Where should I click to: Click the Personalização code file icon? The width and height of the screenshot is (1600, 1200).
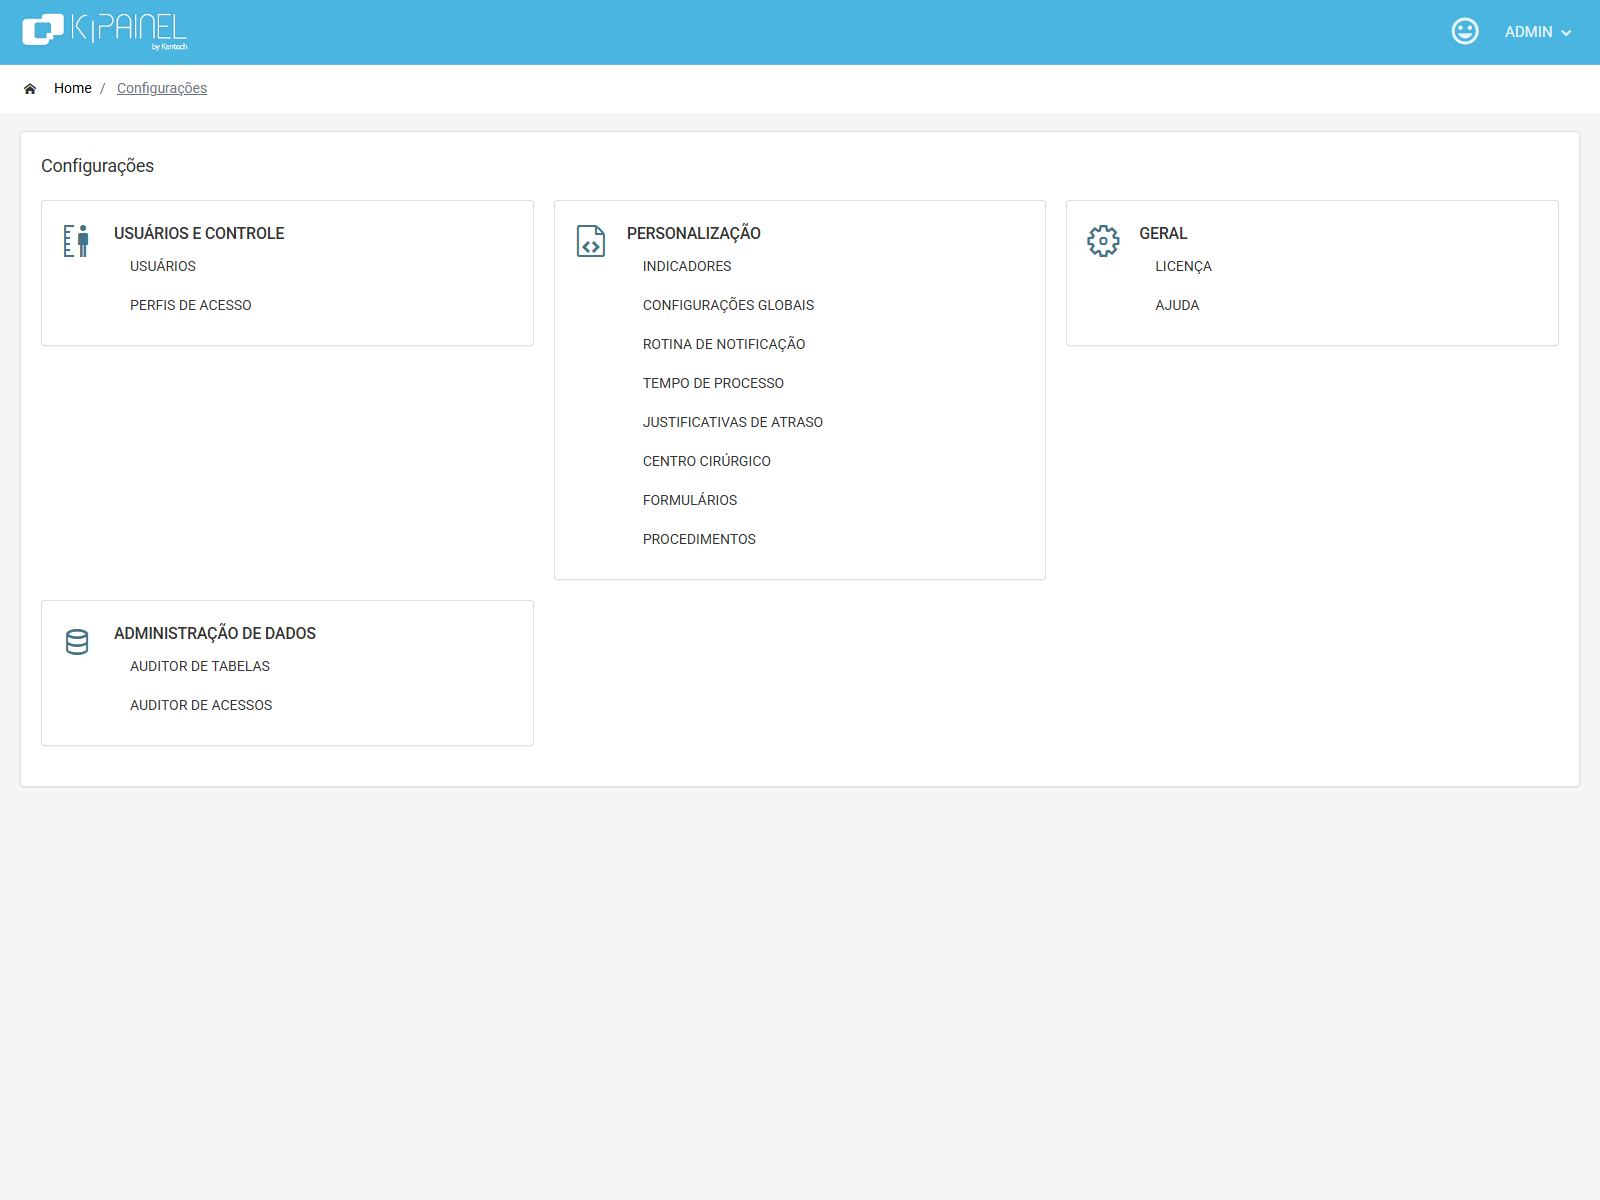pyautogui.click(x=591, y=241)
